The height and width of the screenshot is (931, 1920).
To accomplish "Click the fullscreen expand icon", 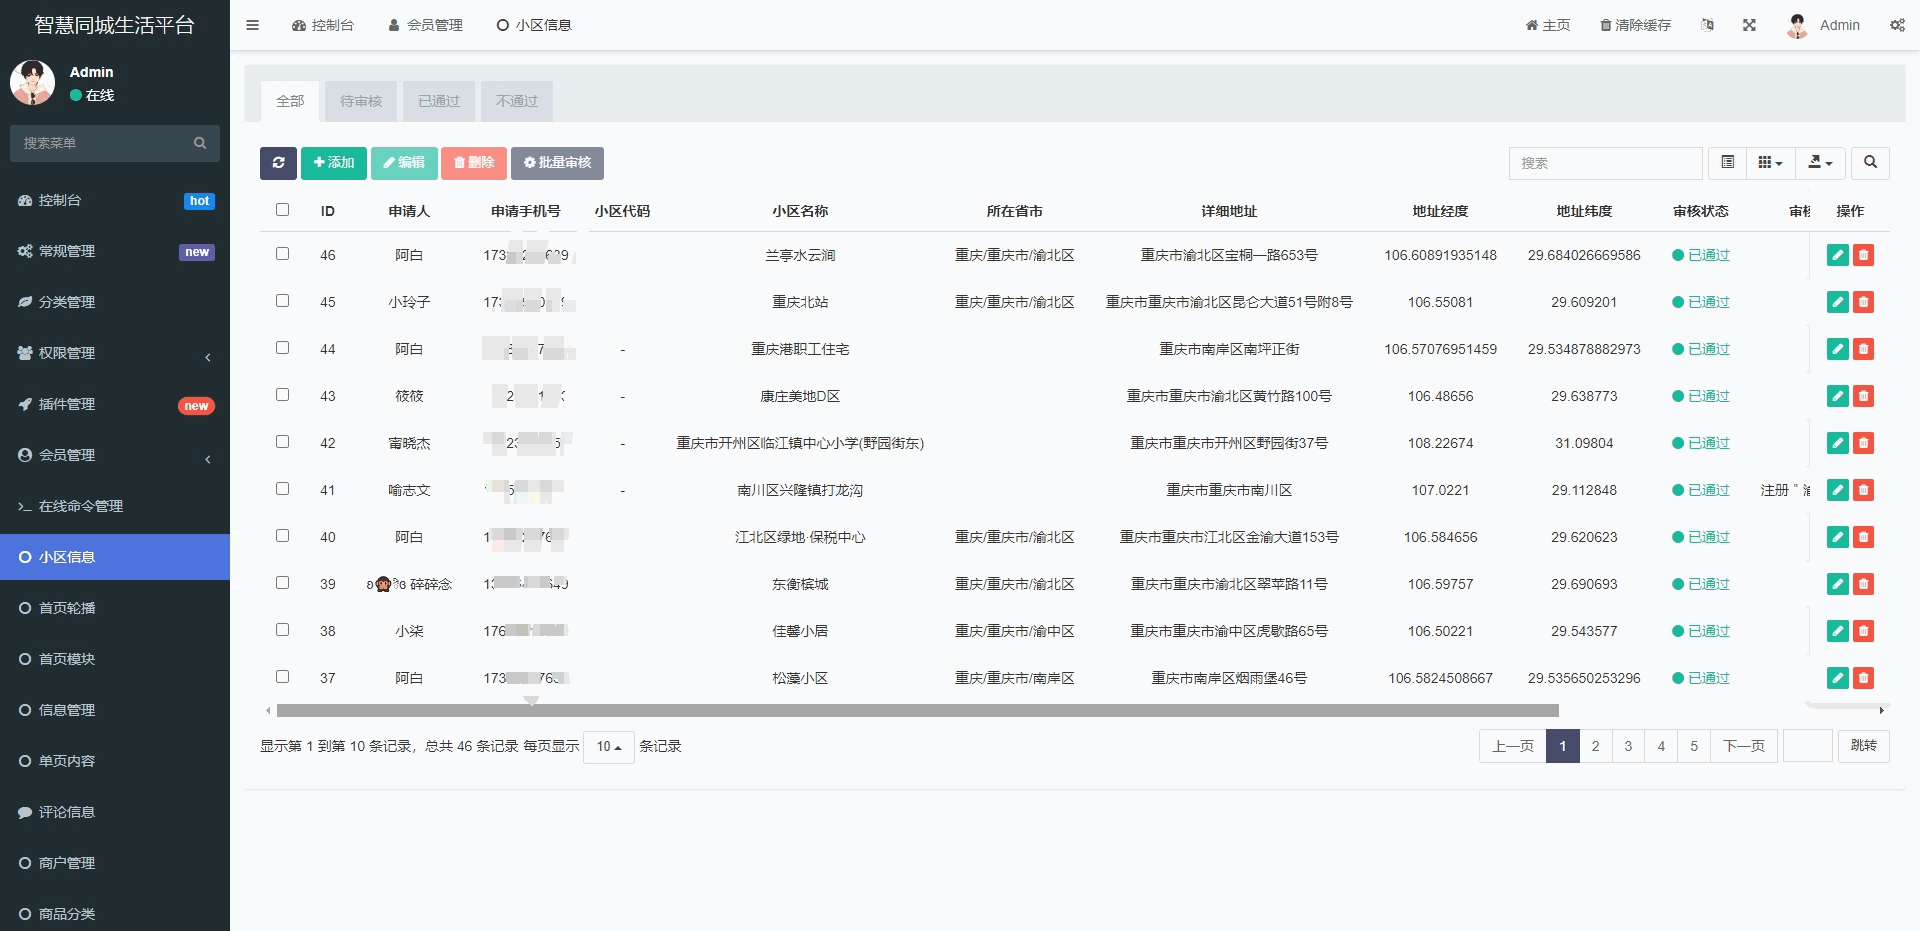I will [1749, 25].
